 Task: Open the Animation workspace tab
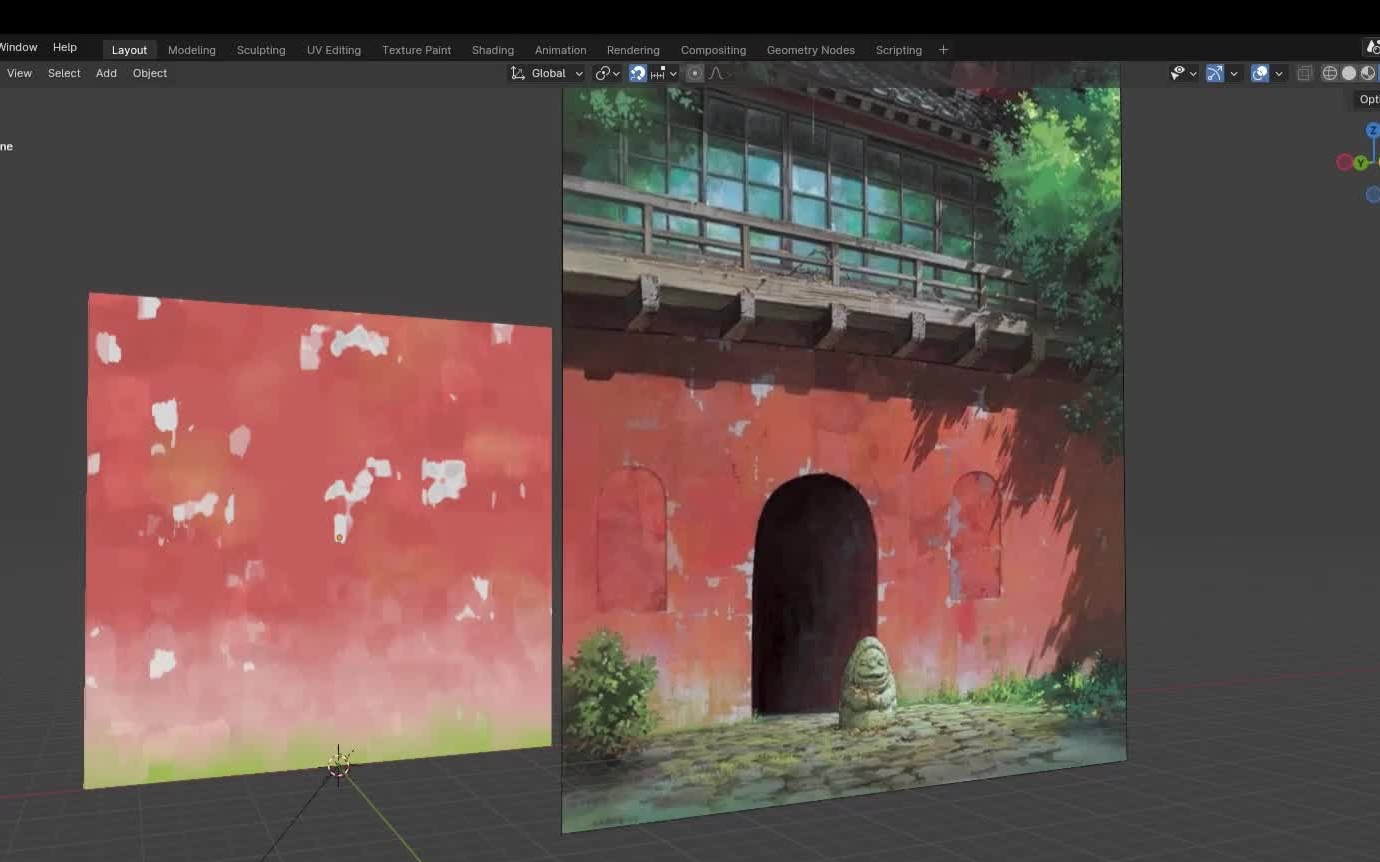click(560, 49)
